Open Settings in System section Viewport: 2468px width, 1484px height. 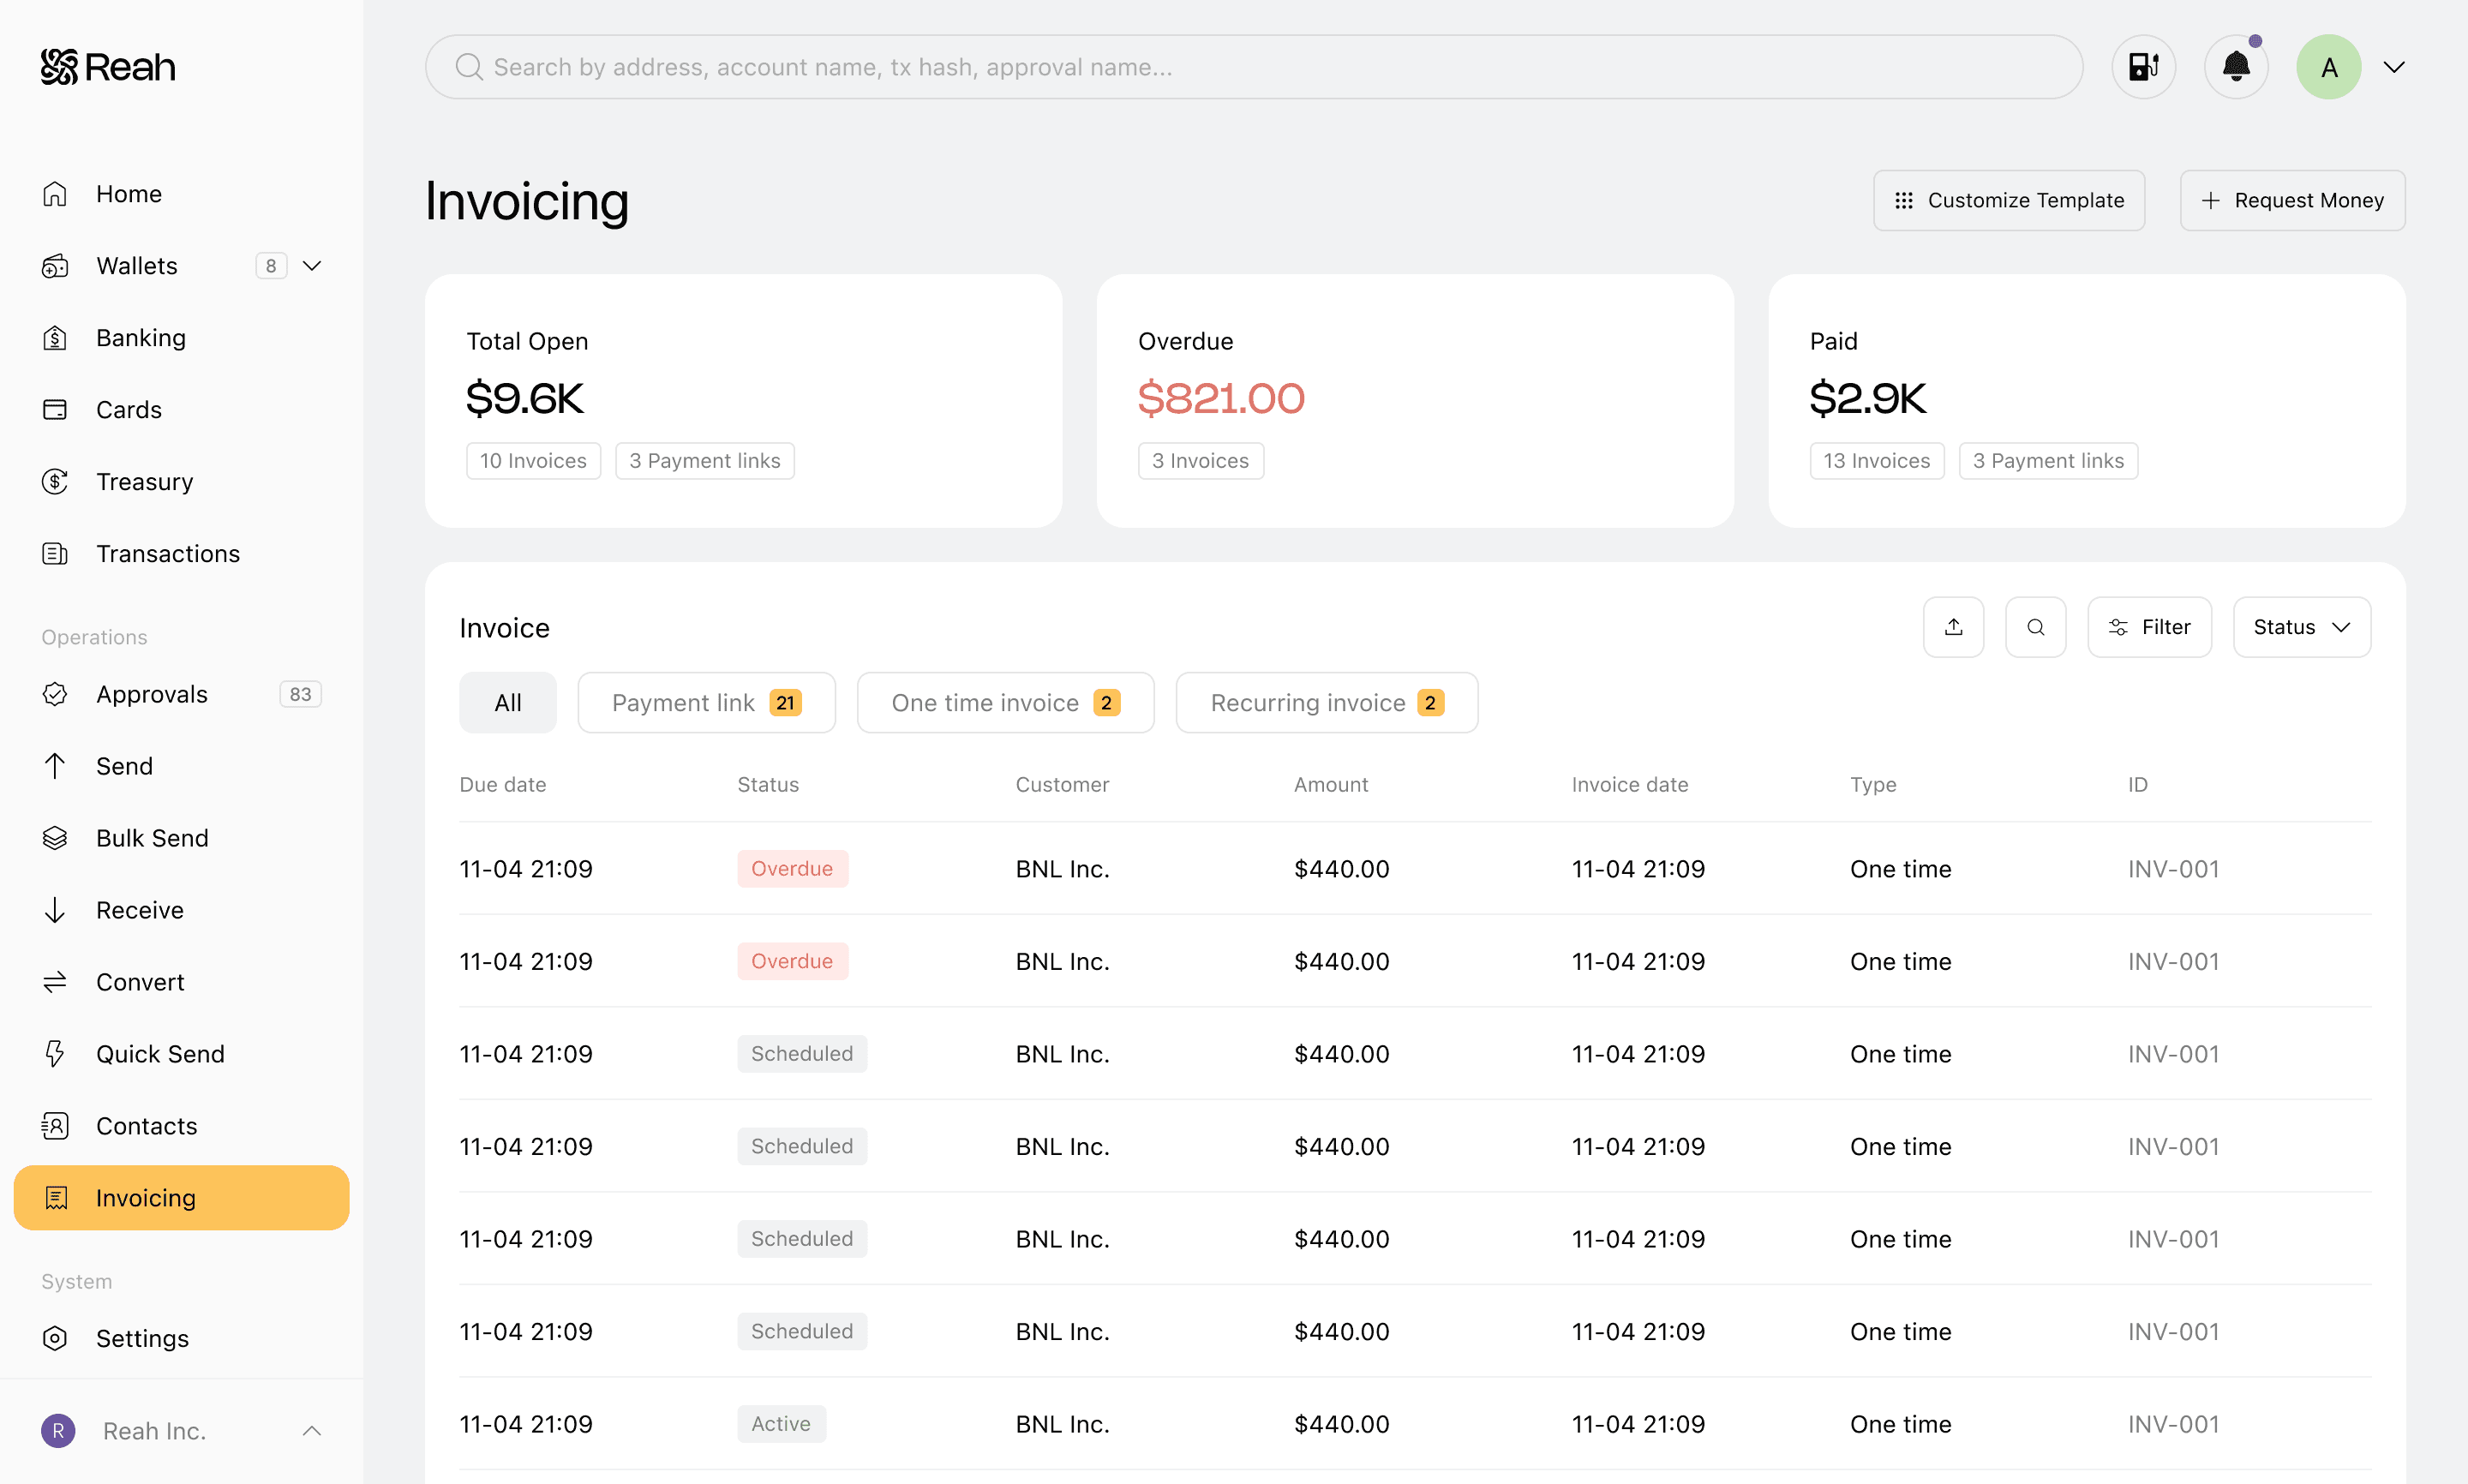[x=142, y=1338]
